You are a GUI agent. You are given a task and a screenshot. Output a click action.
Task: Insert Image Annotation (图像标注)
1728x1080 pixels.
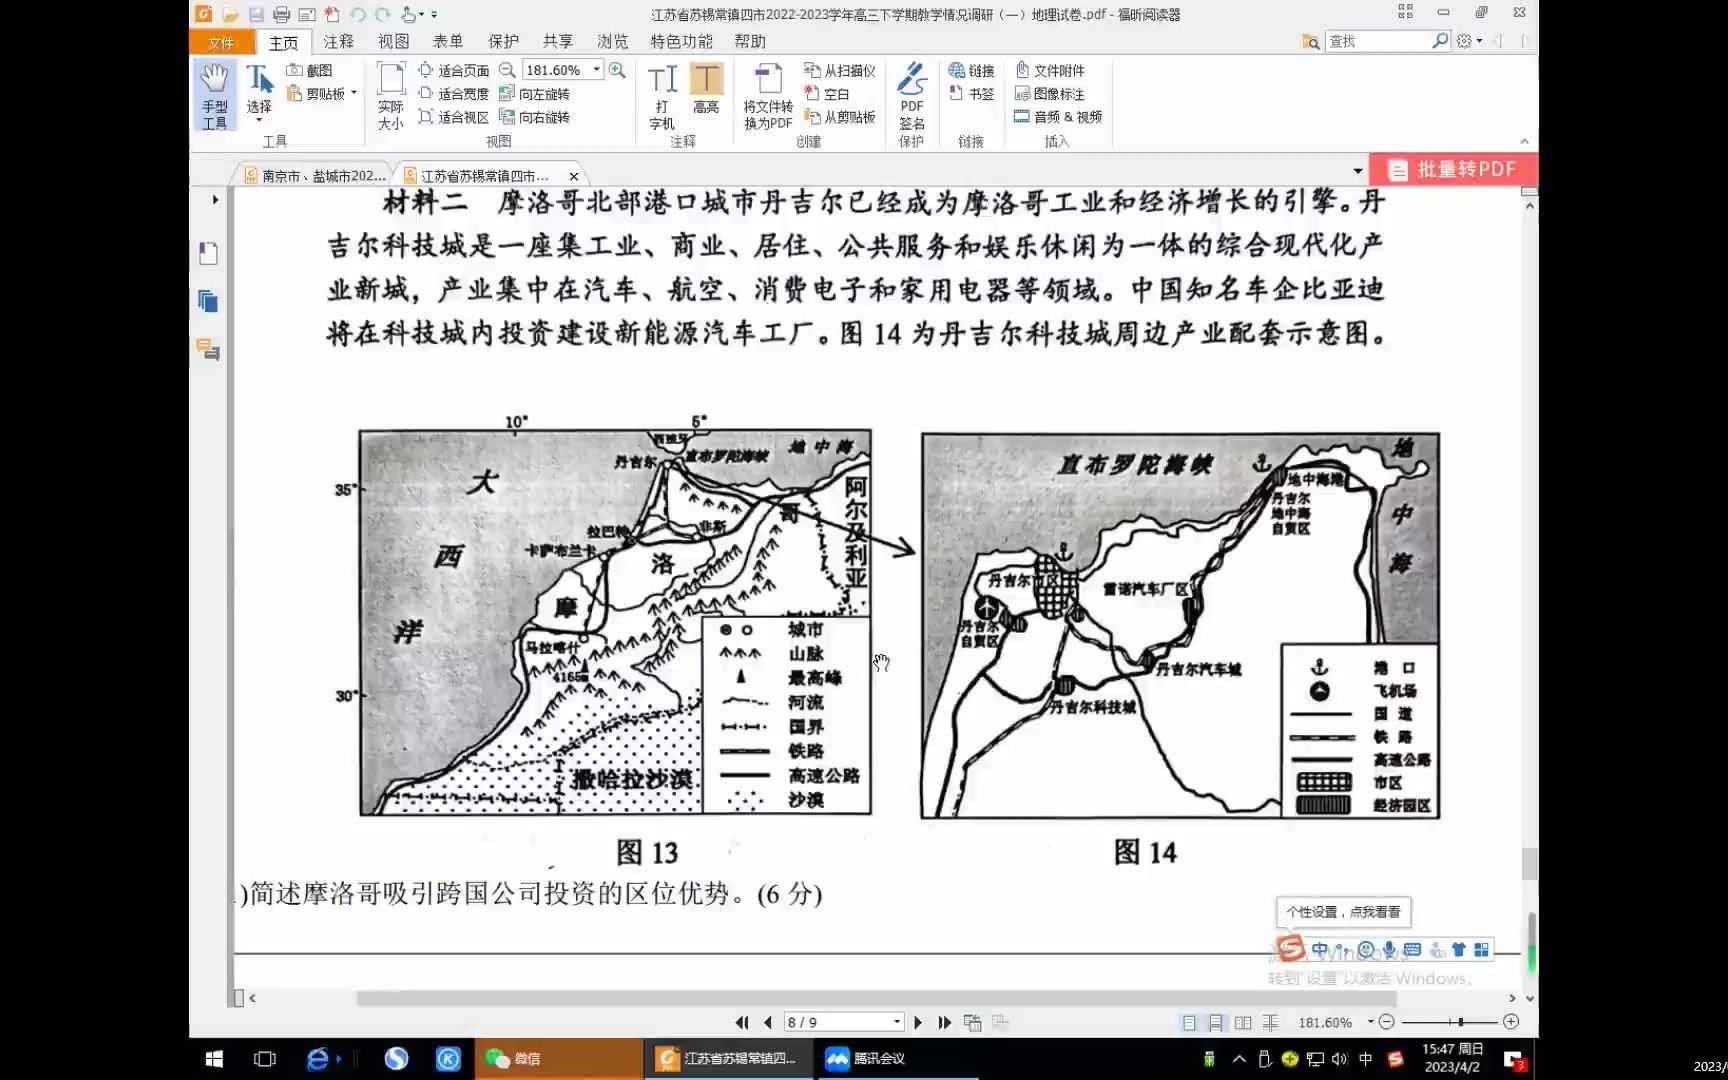pos(1050,93)
